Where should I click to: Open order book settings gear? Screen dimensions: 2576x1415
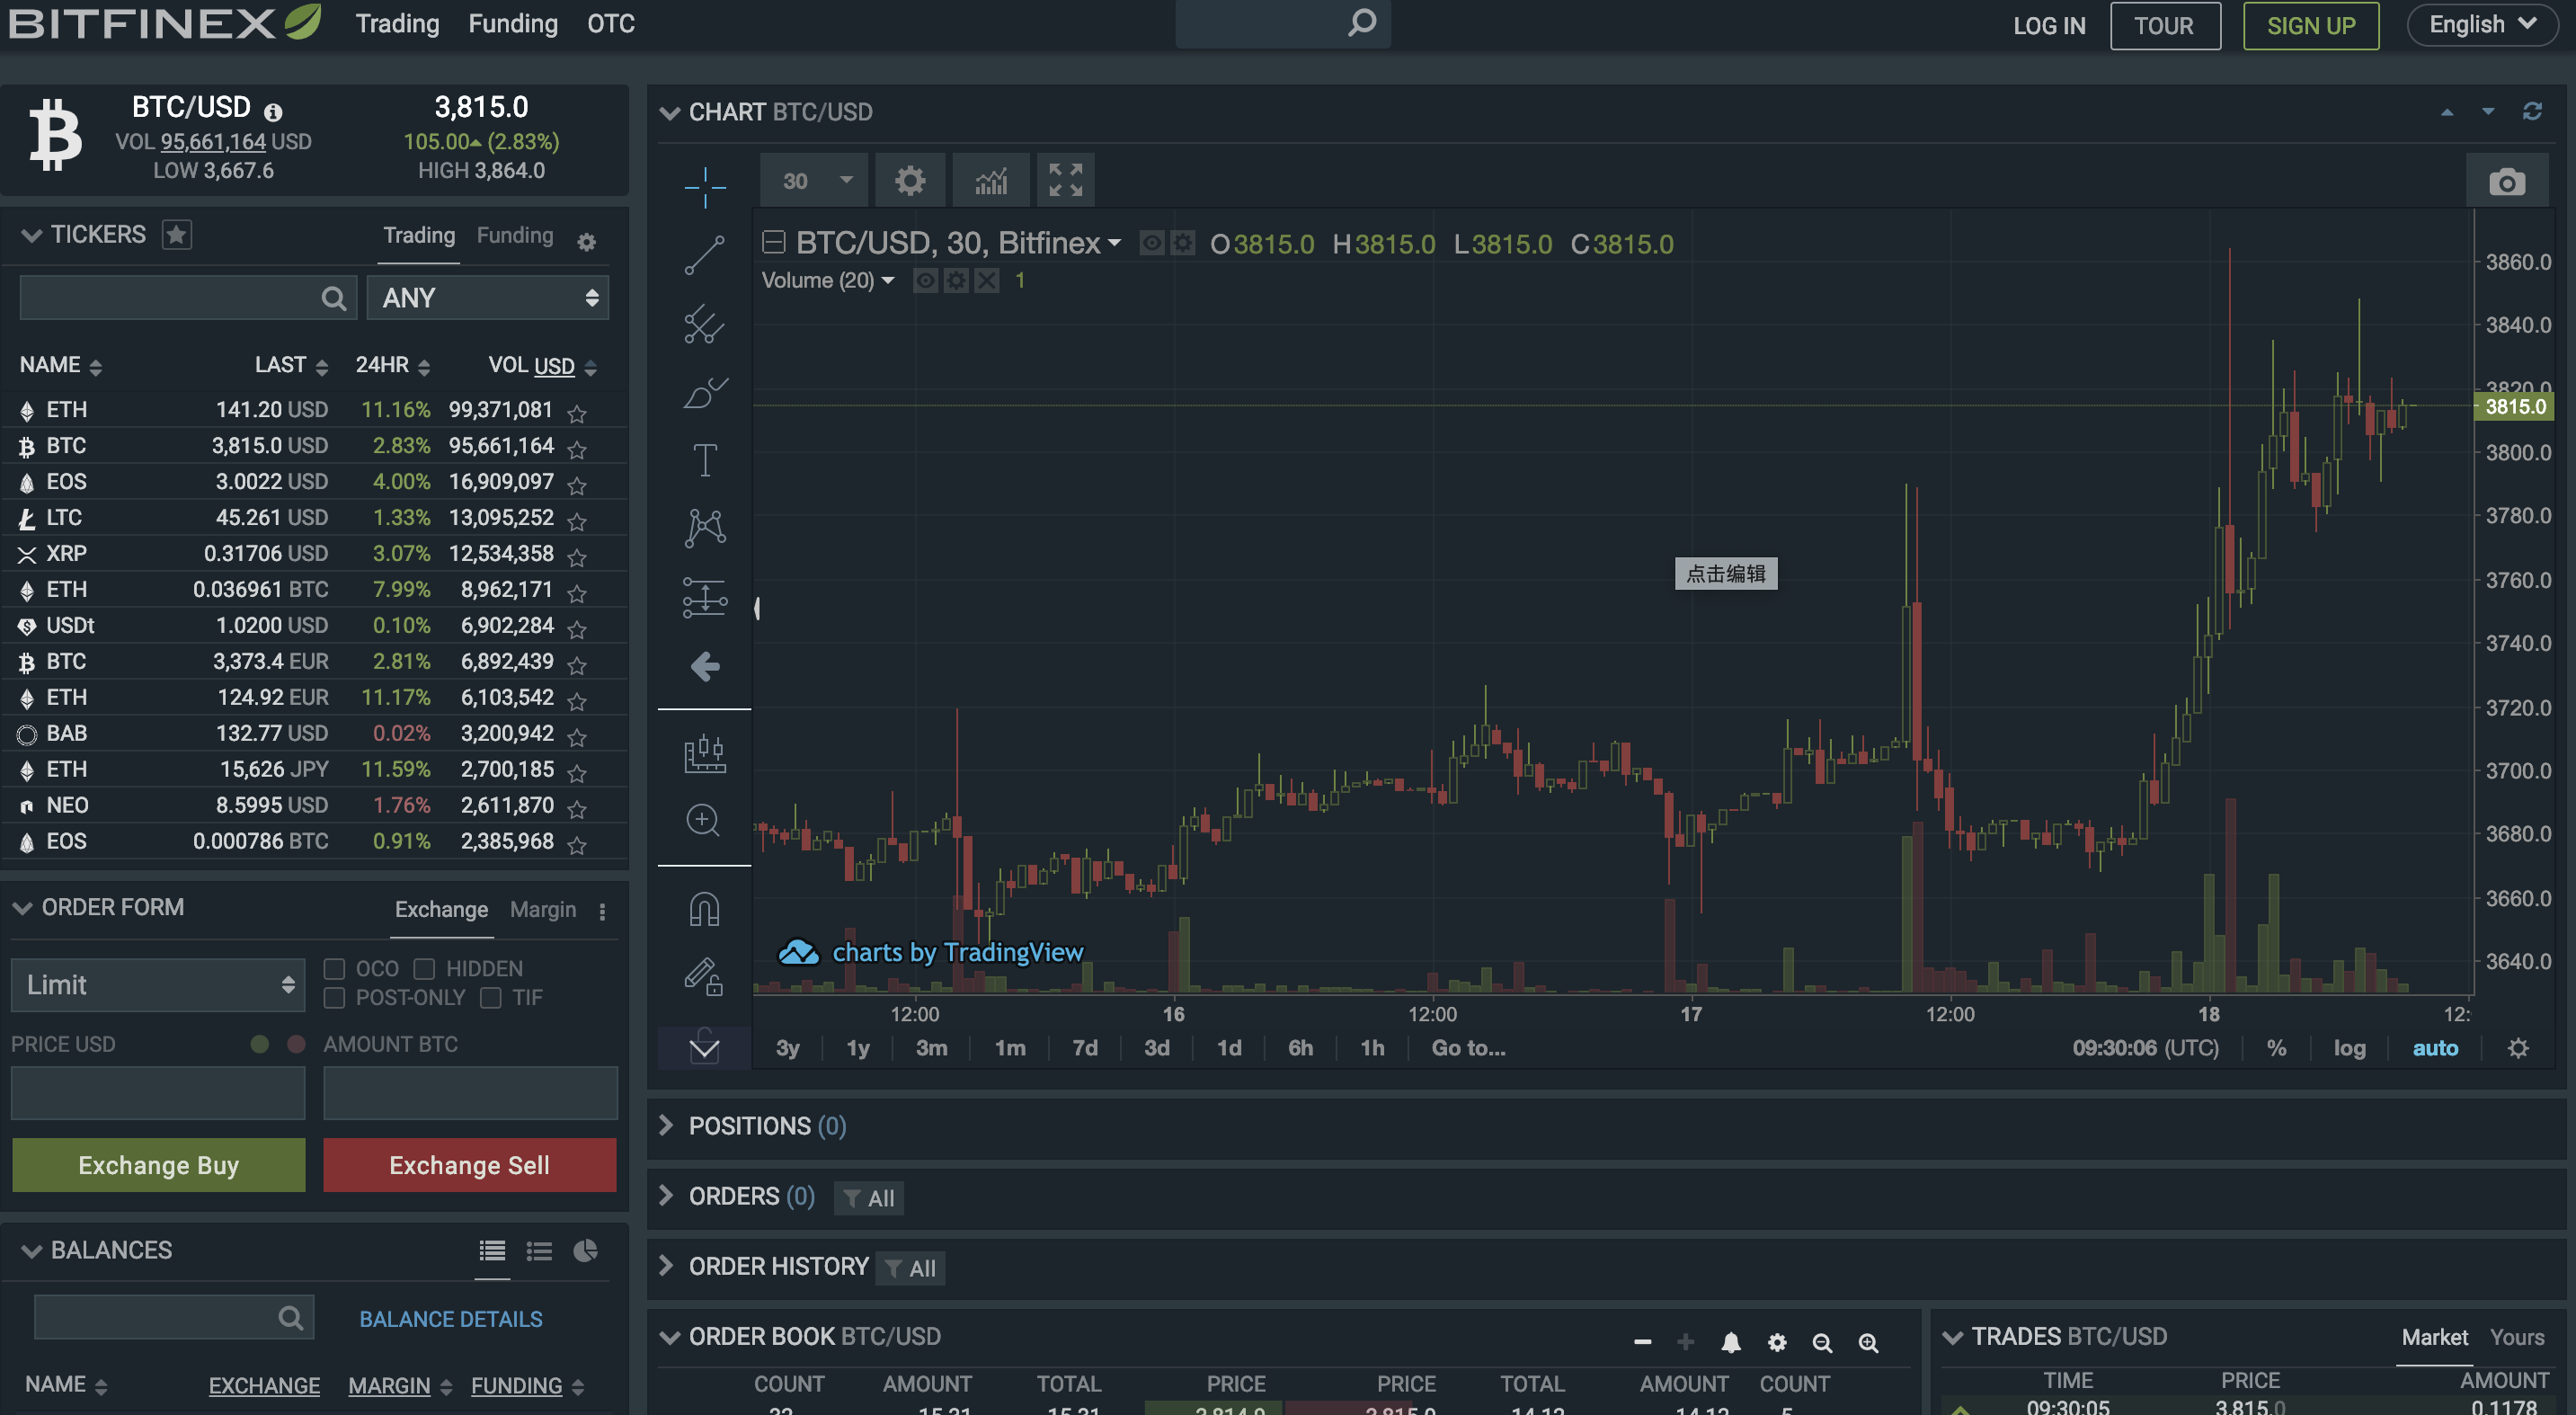tap(1777, 1342)
